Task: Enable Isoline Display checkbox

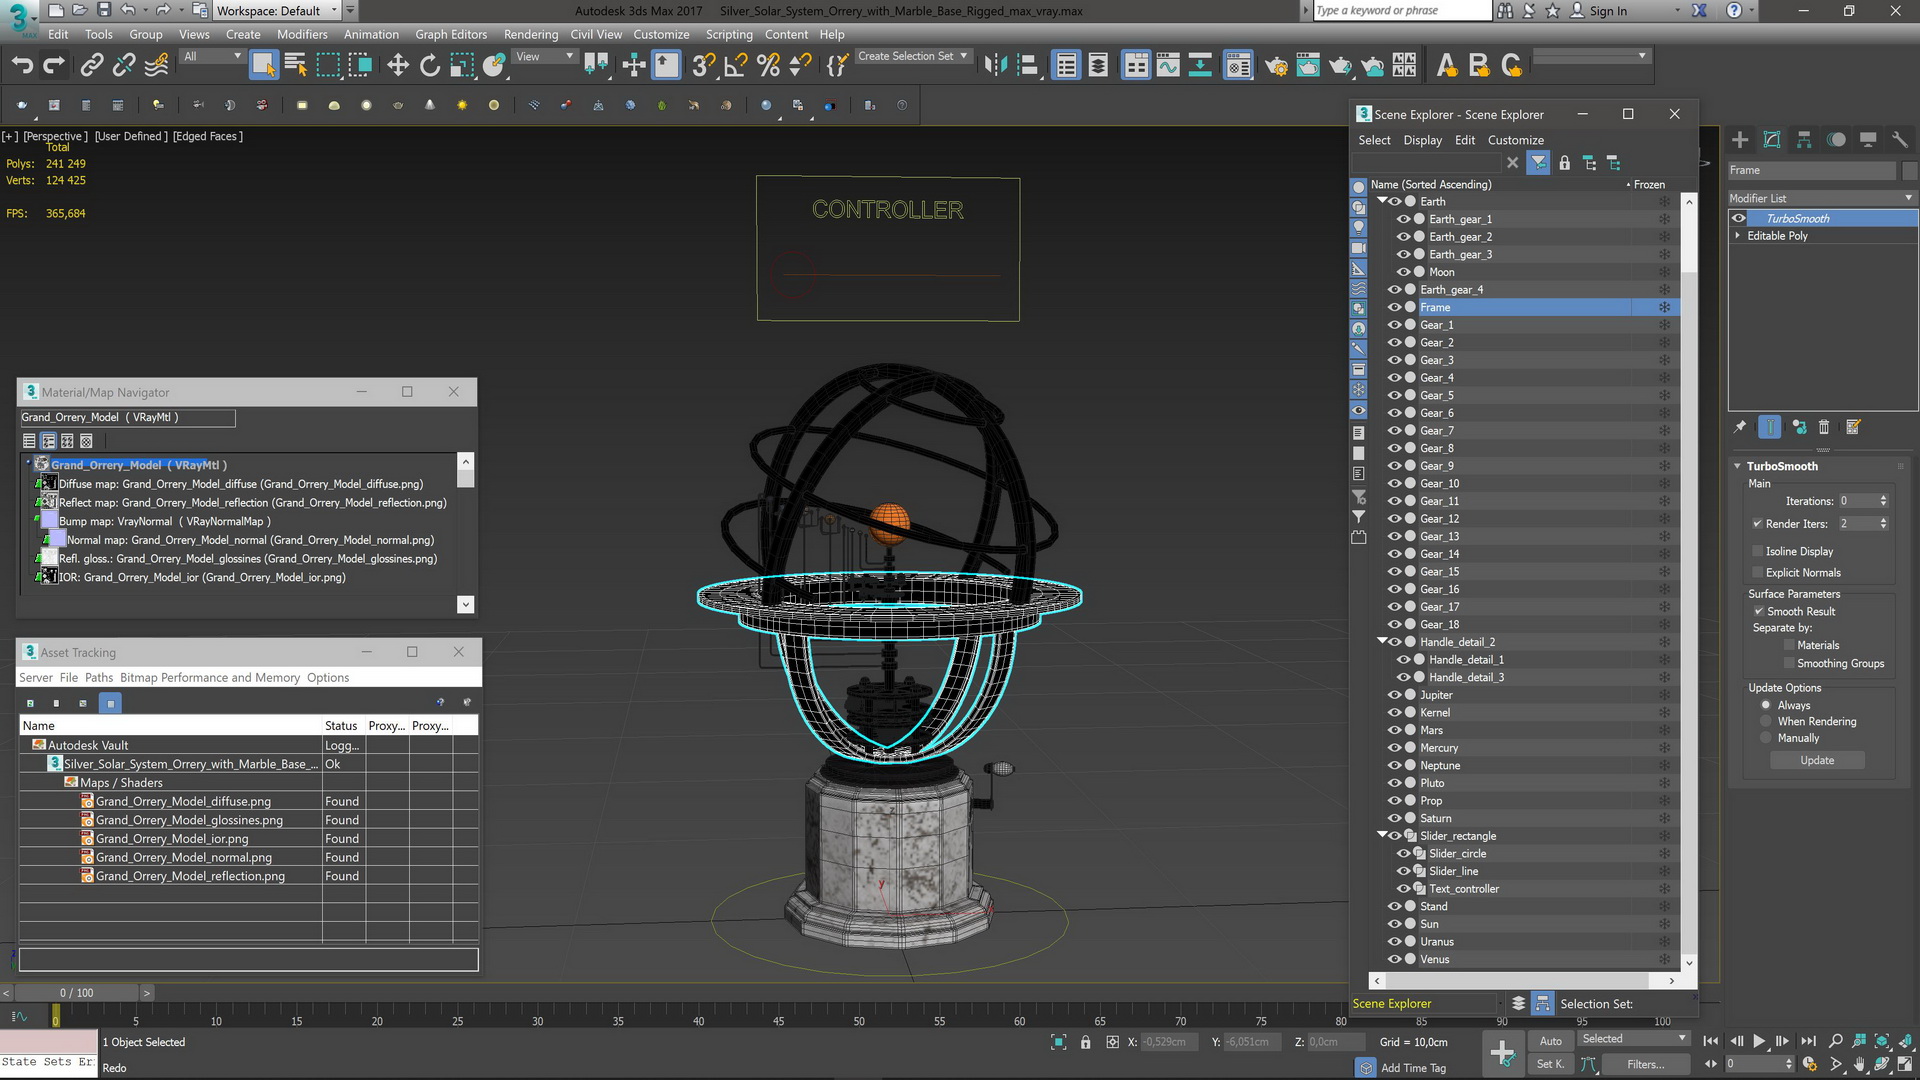Action: click(1757, 551)
